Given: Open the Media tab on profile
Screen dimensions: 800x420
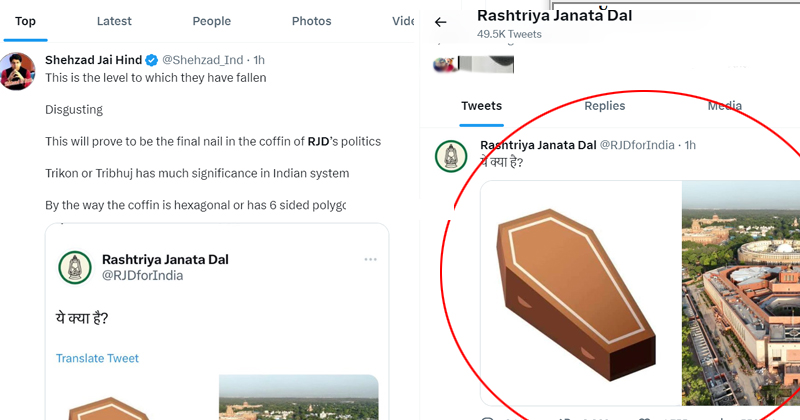Looking at the screenshot, I should pyautogui.click(x=724, y=106).
